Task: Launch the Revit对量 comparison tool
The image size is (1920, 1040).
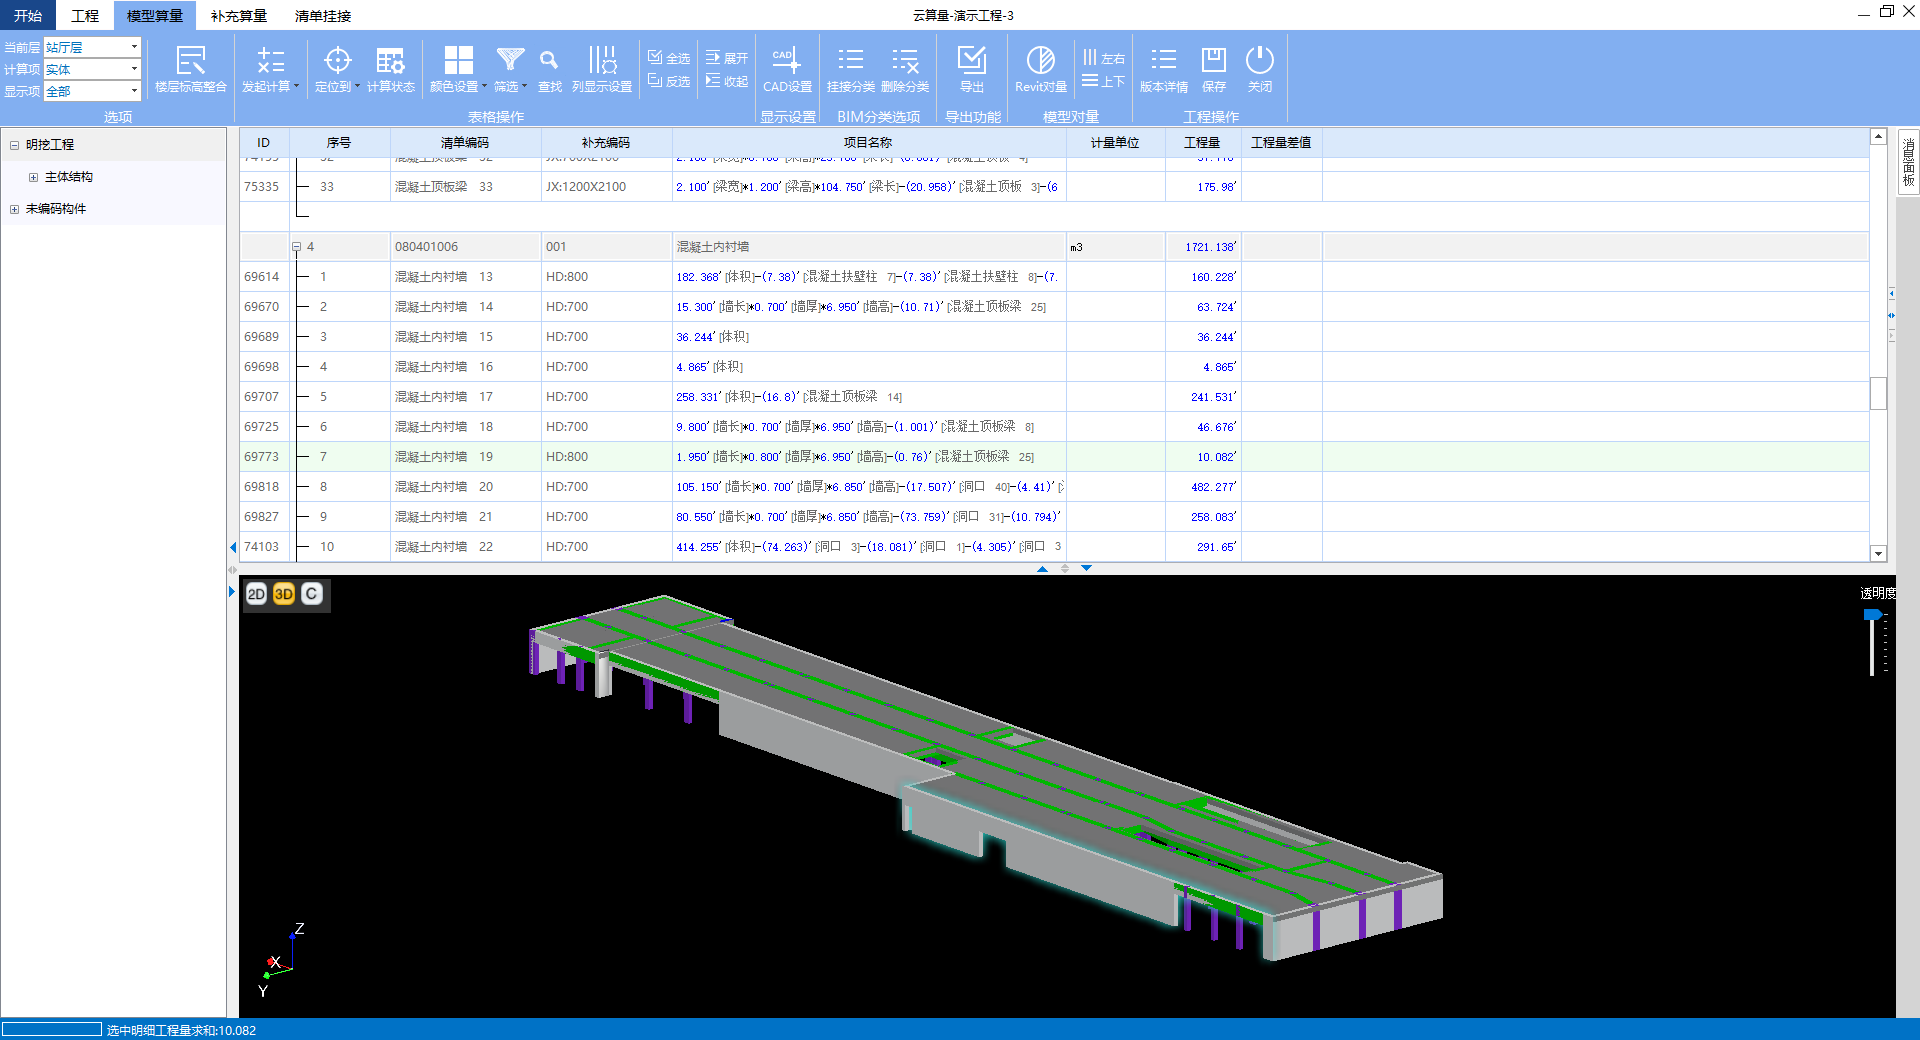Action: [x=1041, y=62]
